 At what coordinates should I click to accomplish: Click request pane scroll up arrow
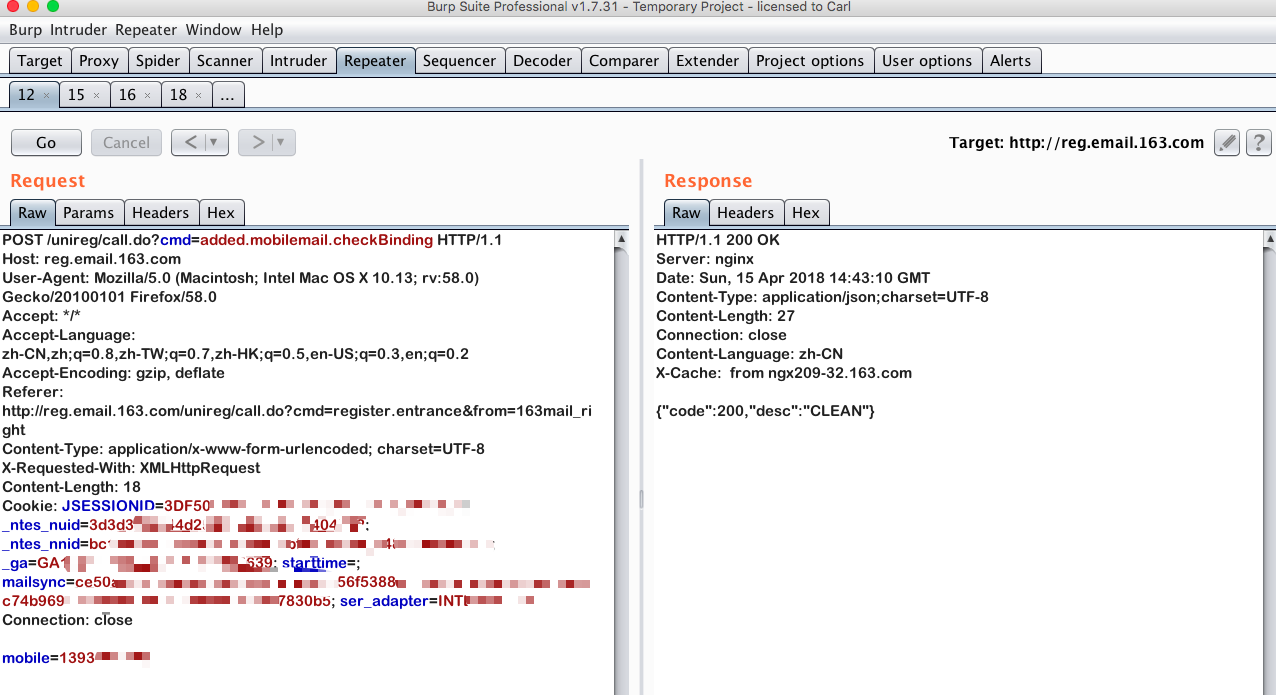click(x=621, y=240)
